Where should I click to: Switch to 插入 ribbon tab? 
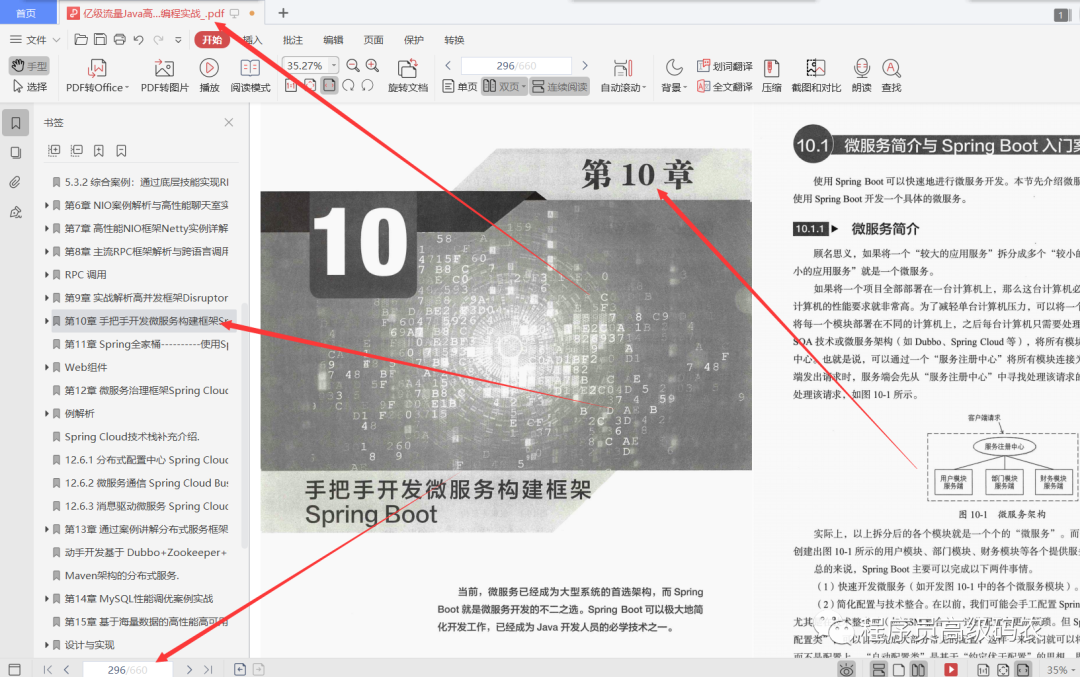click(x=253, y=40)
